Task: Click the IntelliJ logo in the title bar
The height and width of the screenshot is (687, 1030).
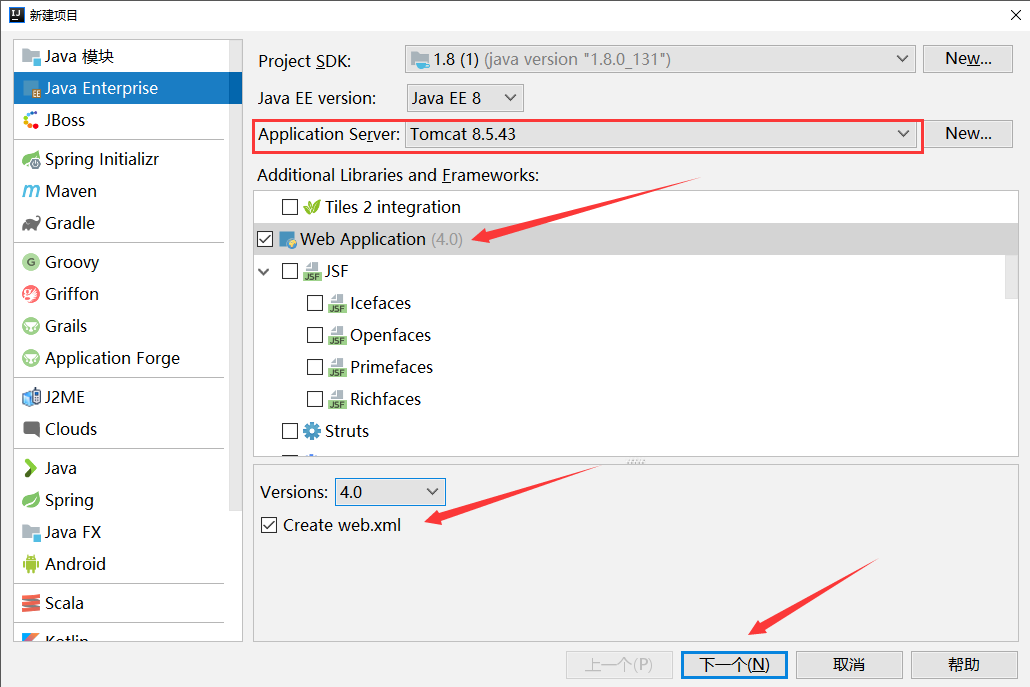Action: pos(16,14)
